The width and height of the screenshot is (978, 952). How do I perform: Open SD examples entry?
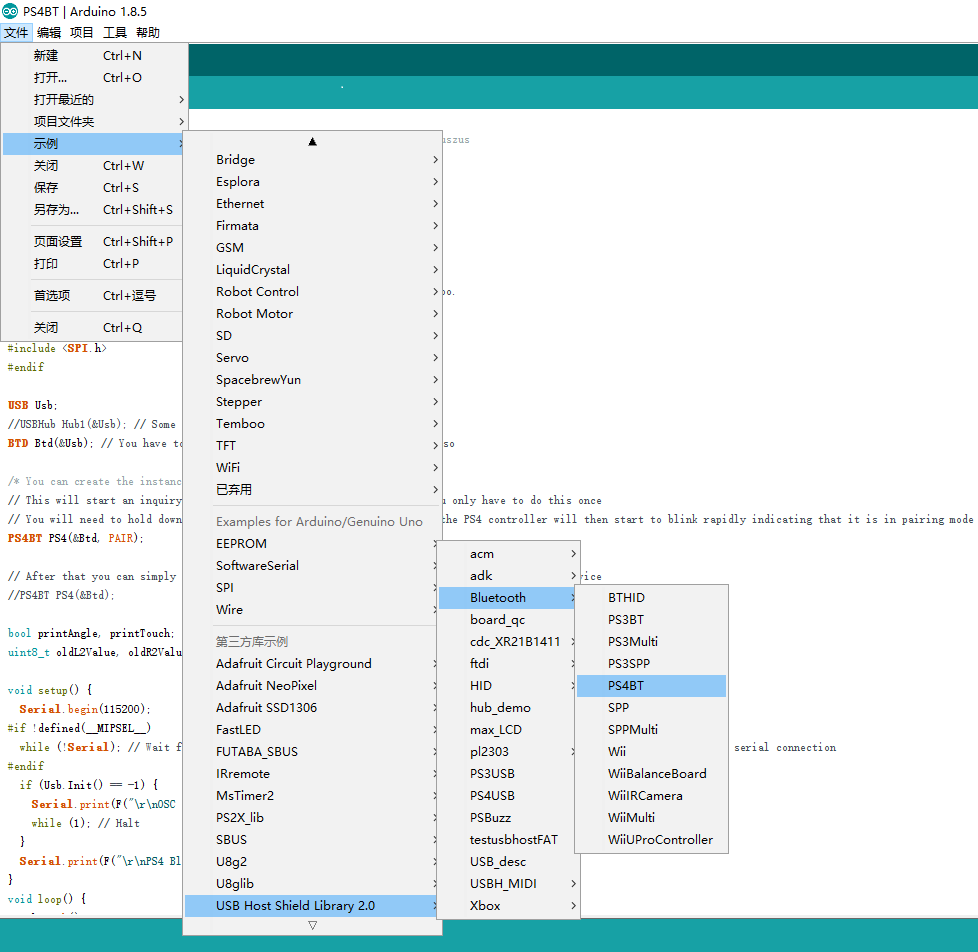click(x=312, y=336)
